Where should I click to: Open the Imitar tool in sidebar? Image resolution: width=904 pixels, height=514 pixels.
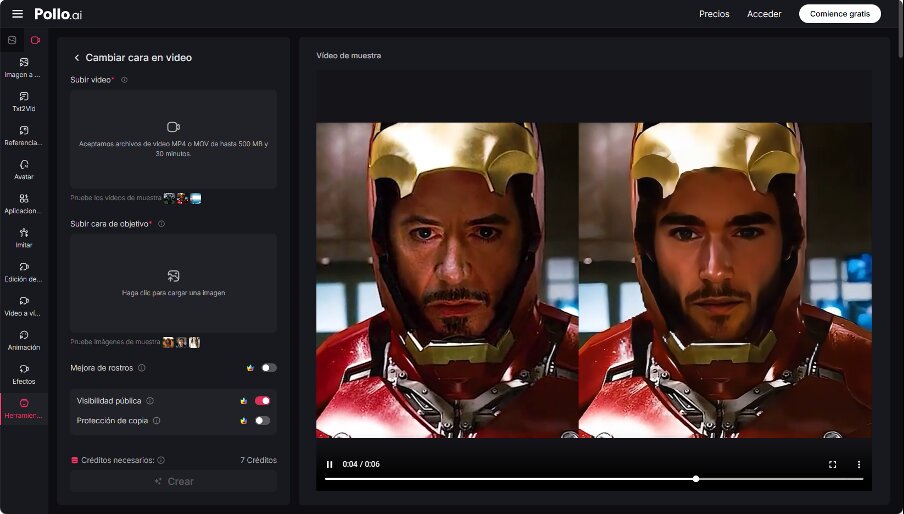(x=23, y=236)
